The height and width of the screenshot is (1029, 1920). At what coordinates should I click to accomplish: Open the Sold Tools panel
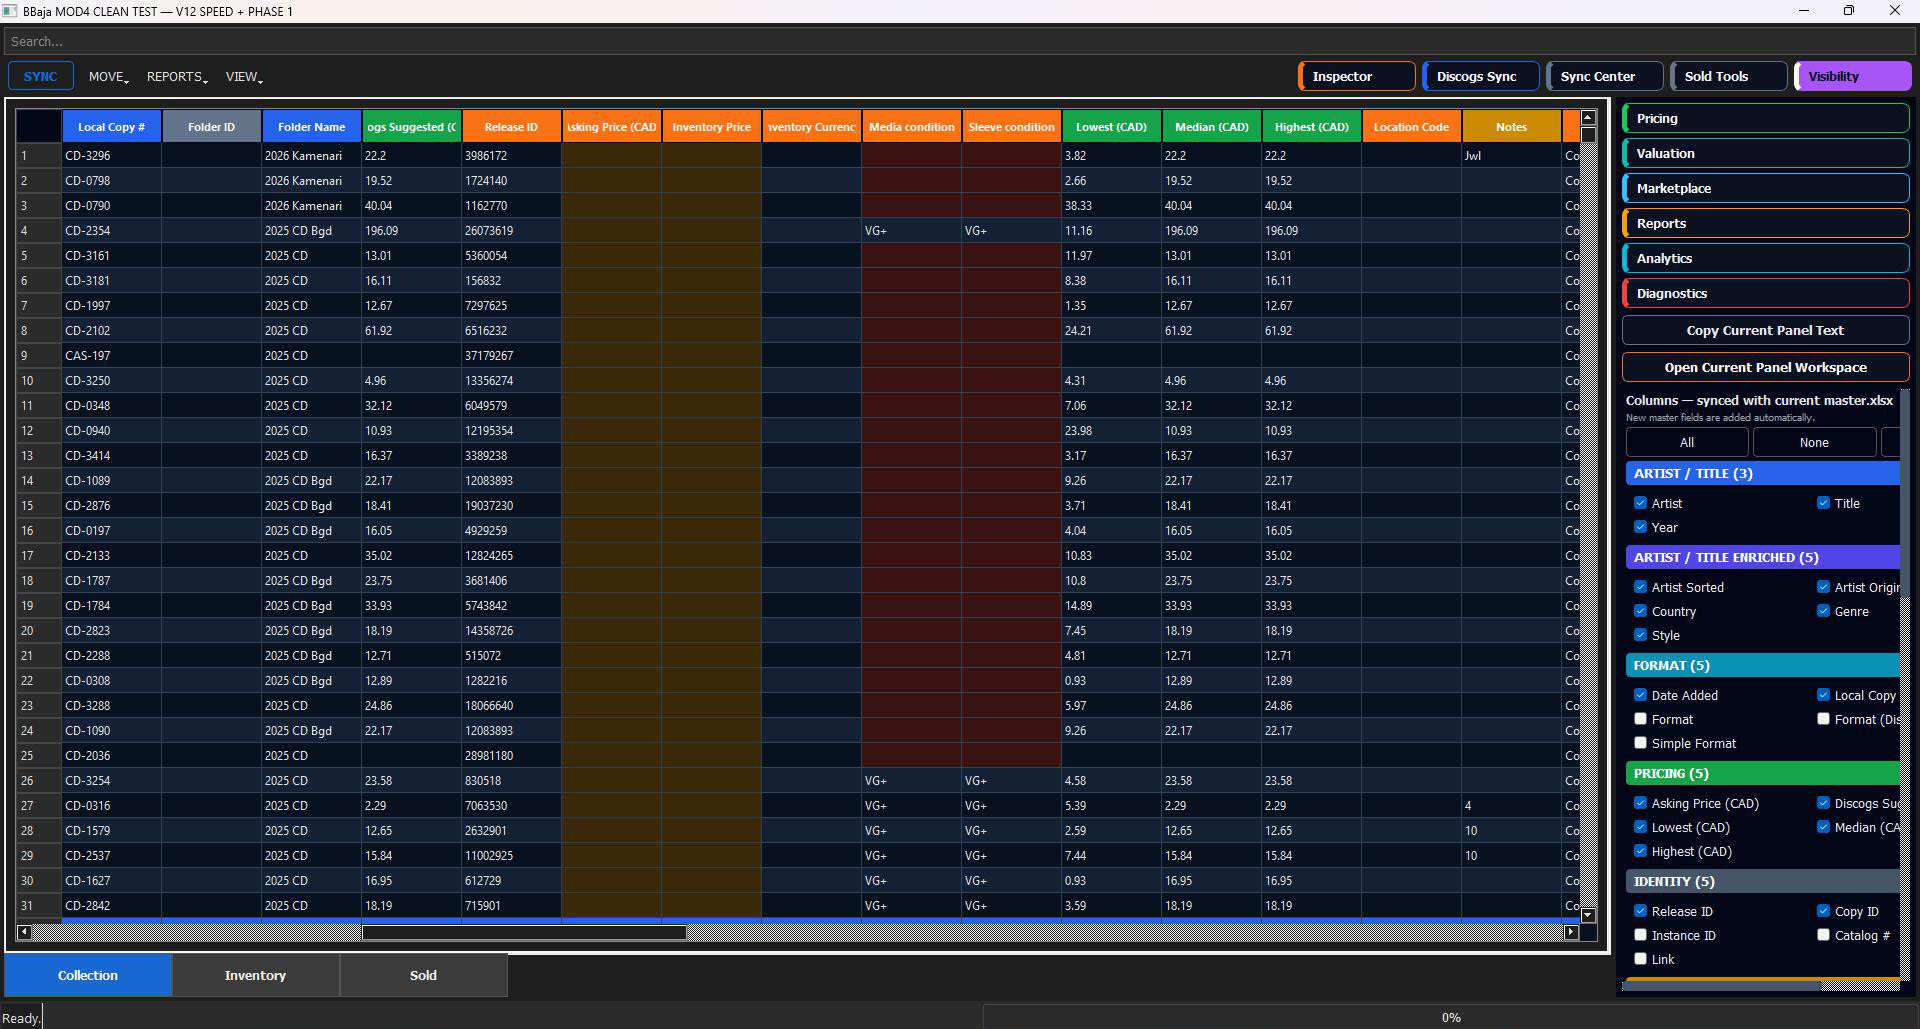(x=1729, y=76)
